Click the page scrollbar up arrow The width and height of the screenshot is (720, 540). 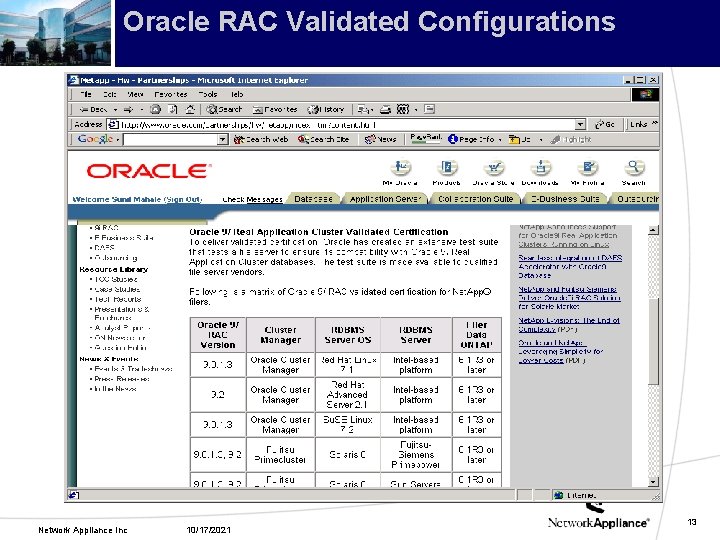[x=653, y=231]
